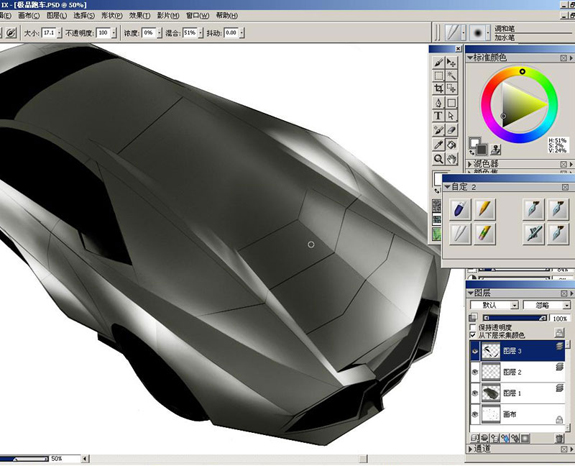Choose the yellow pencil brush in custom palette

[x=484, y=209]
